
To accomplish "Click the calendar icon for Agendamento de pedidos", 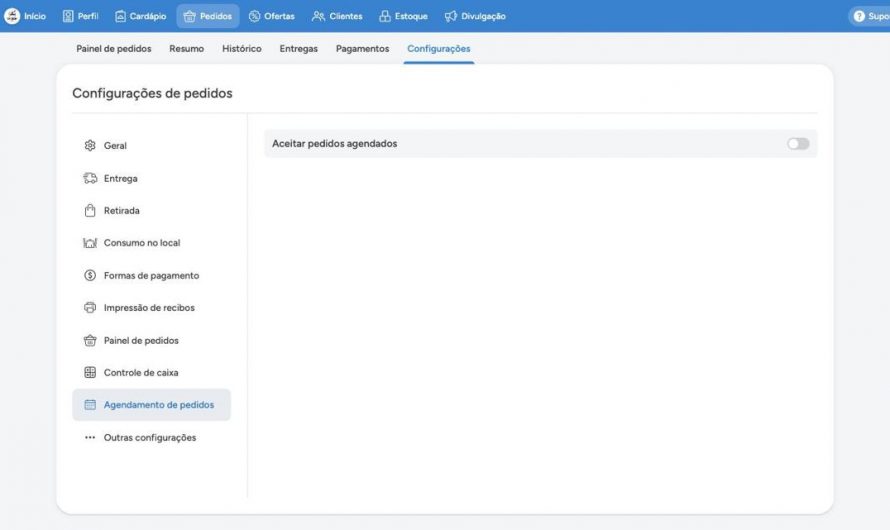I will click(90, 405).
